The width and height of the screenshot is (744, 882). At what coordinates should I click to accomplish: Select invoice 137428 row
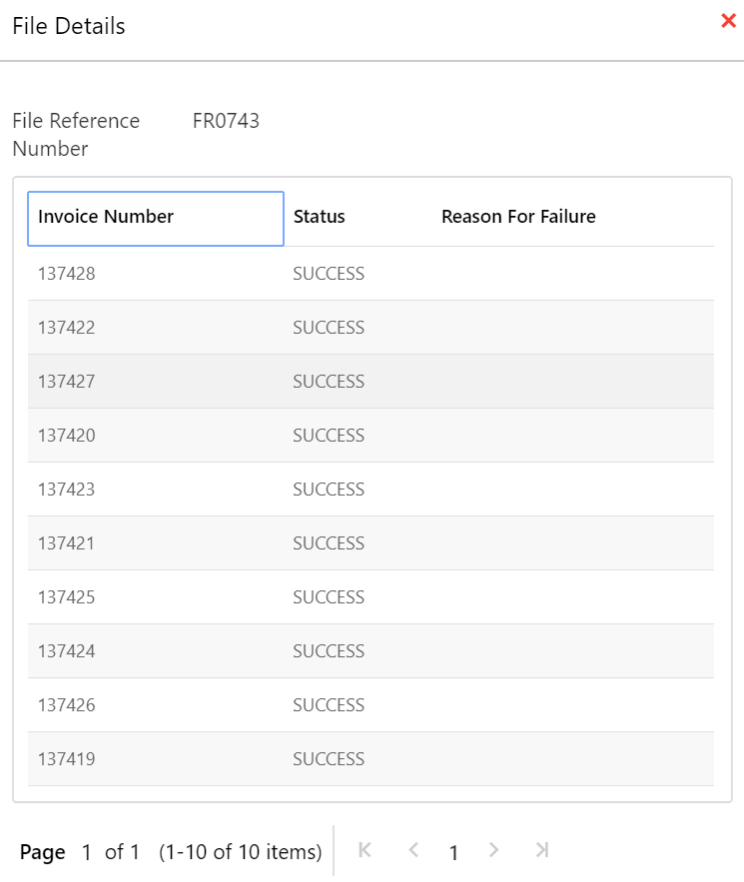point(67,273)
